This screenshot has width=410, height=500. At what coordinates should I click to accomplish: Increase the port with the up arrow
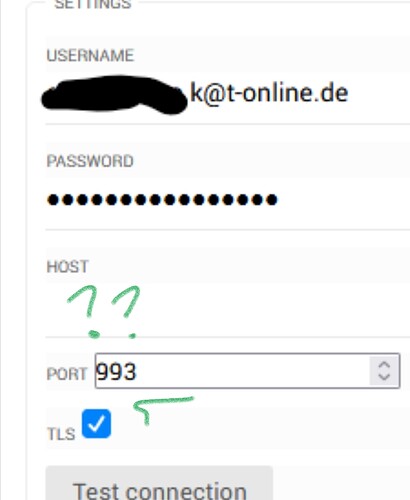point(384,365)
